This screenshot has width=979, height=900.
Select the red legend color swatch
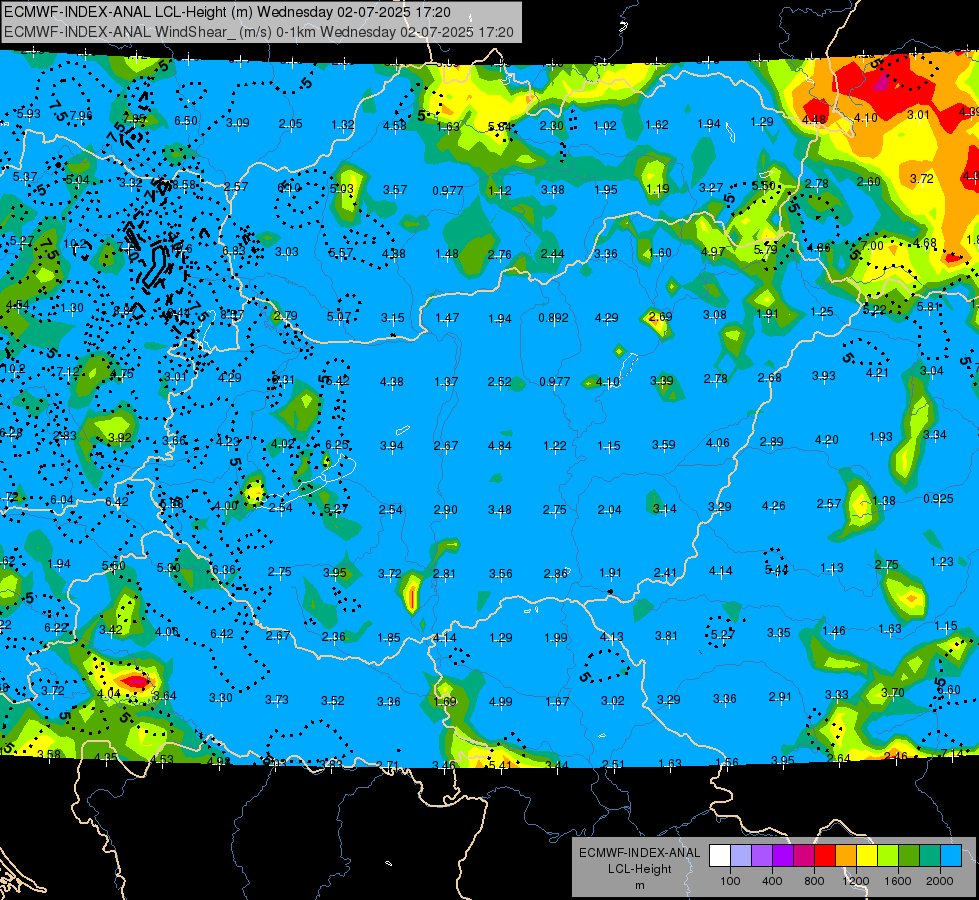[825, 856]
